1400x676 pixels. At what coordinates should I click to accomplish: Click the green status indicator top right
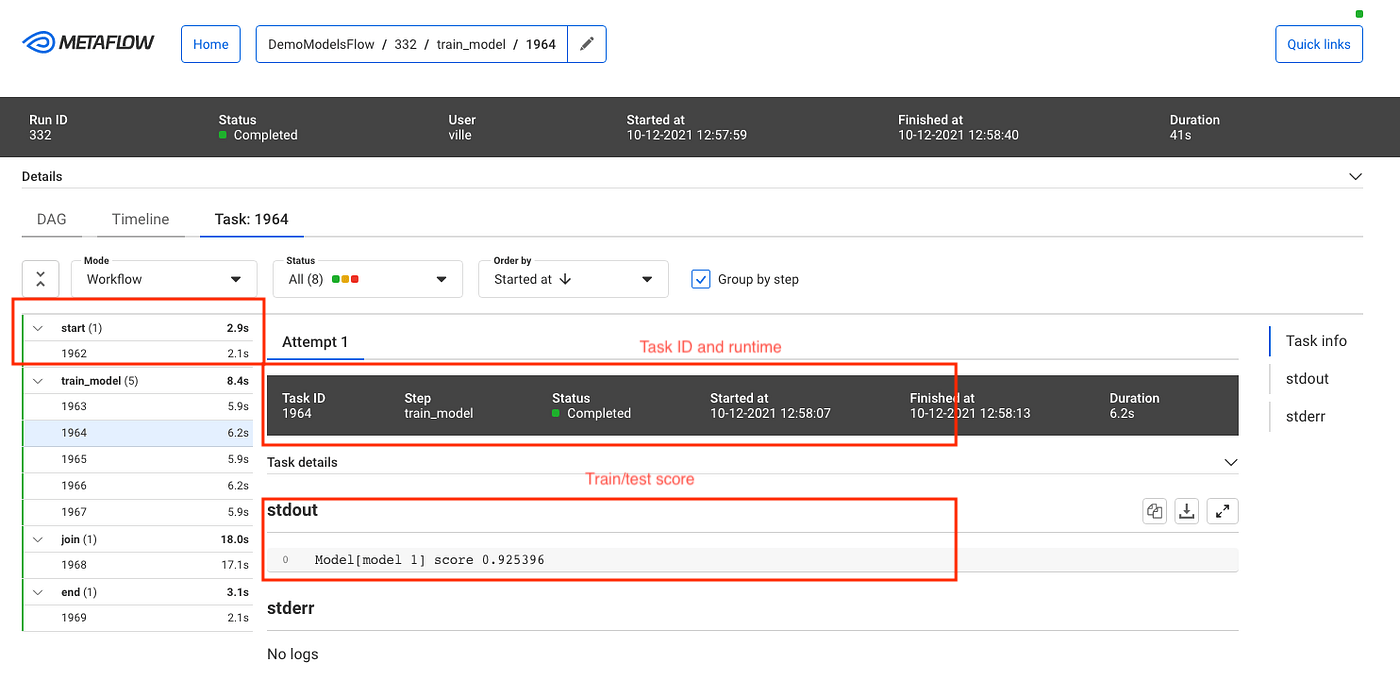(1359, 14)
